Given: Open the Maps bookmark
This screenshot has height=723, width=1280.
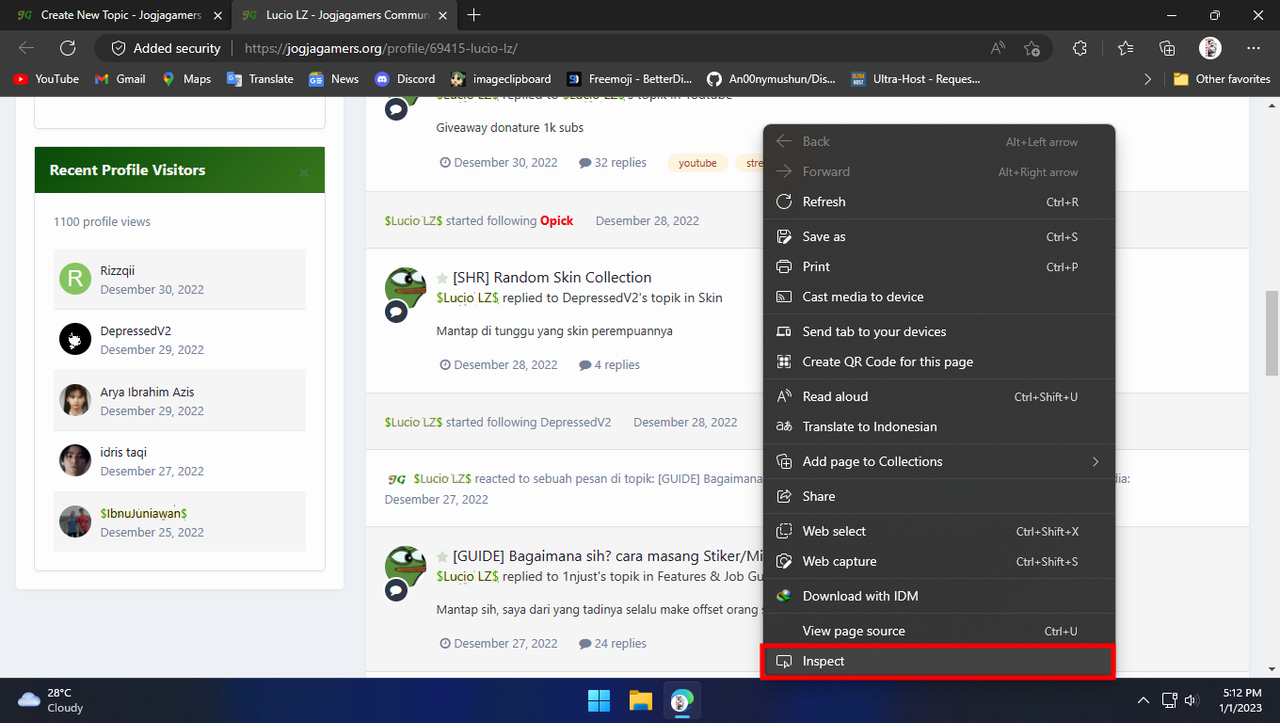Looking at the screenshot, I should pyautogui.click(x=186, y=79).
